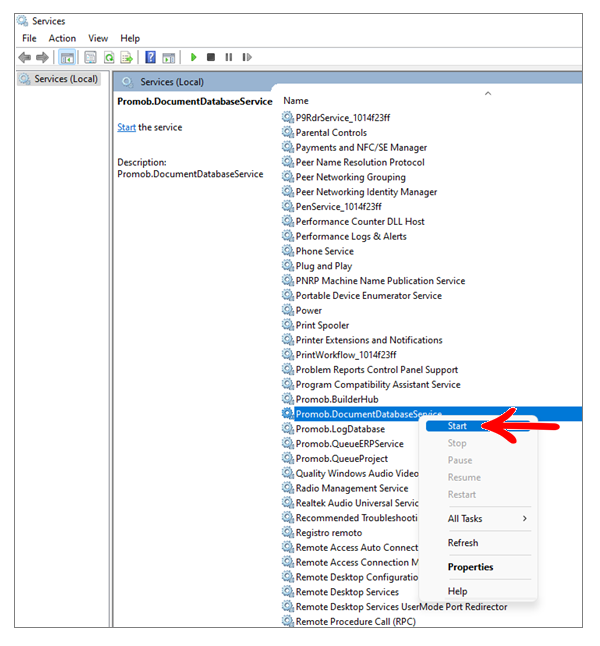Expand All Tasks submenu arrow
The height and width of the screenshot is (646, 600).
525,518
